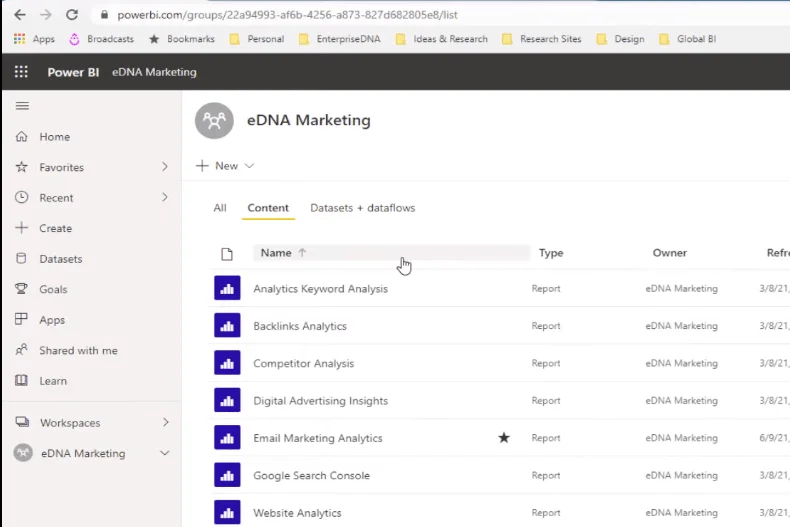Screen dimensions: 790x527
Task: Collapse the navigation pane hamburger menu
Action: tap(22, 106)
